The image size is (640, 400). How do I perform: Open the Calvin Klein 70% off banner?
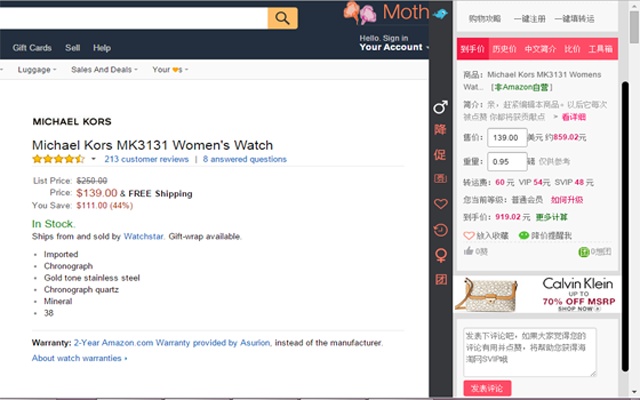click(x=537, y=294)
